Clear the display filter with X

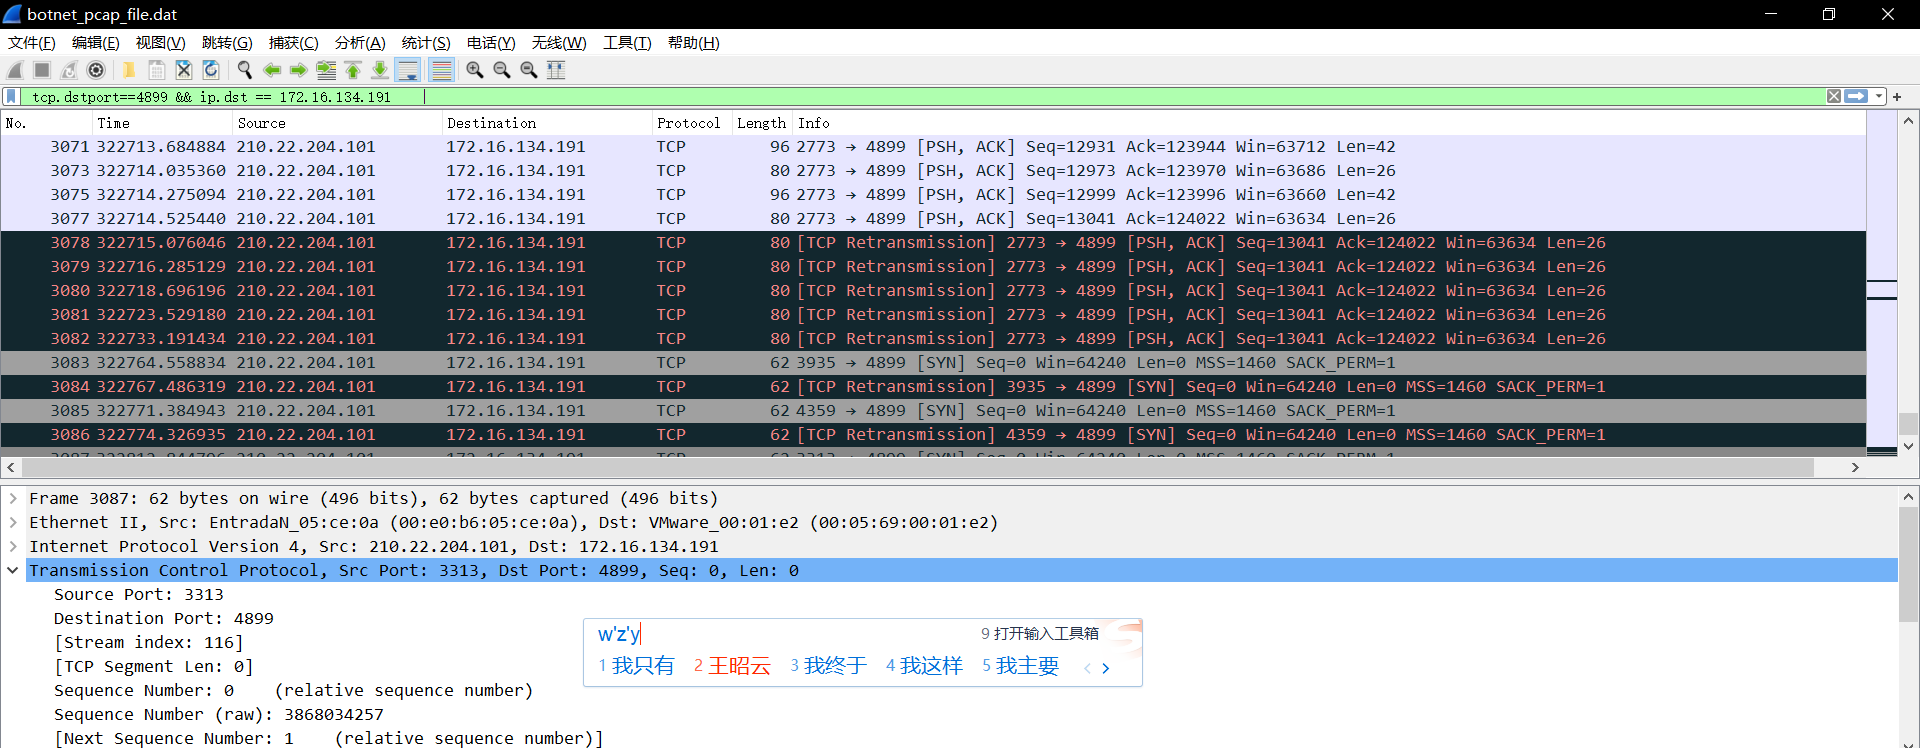tap(1834, 97)
